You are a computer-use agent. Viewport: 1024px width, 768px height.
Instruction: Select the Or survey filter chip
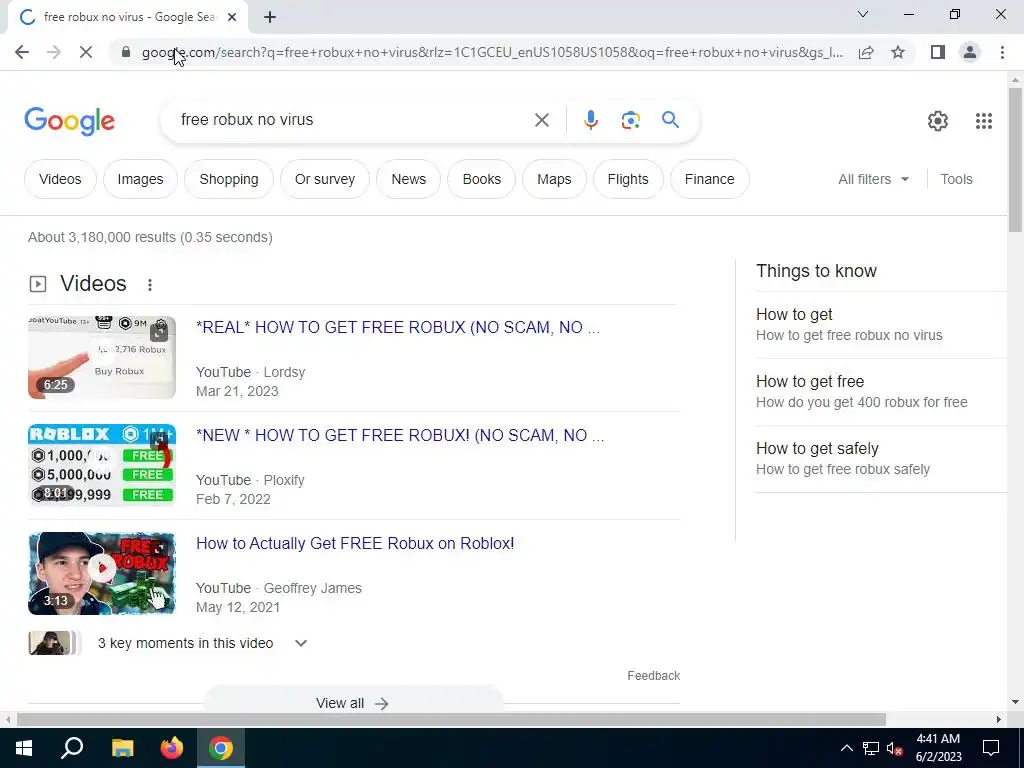point(325,179)
